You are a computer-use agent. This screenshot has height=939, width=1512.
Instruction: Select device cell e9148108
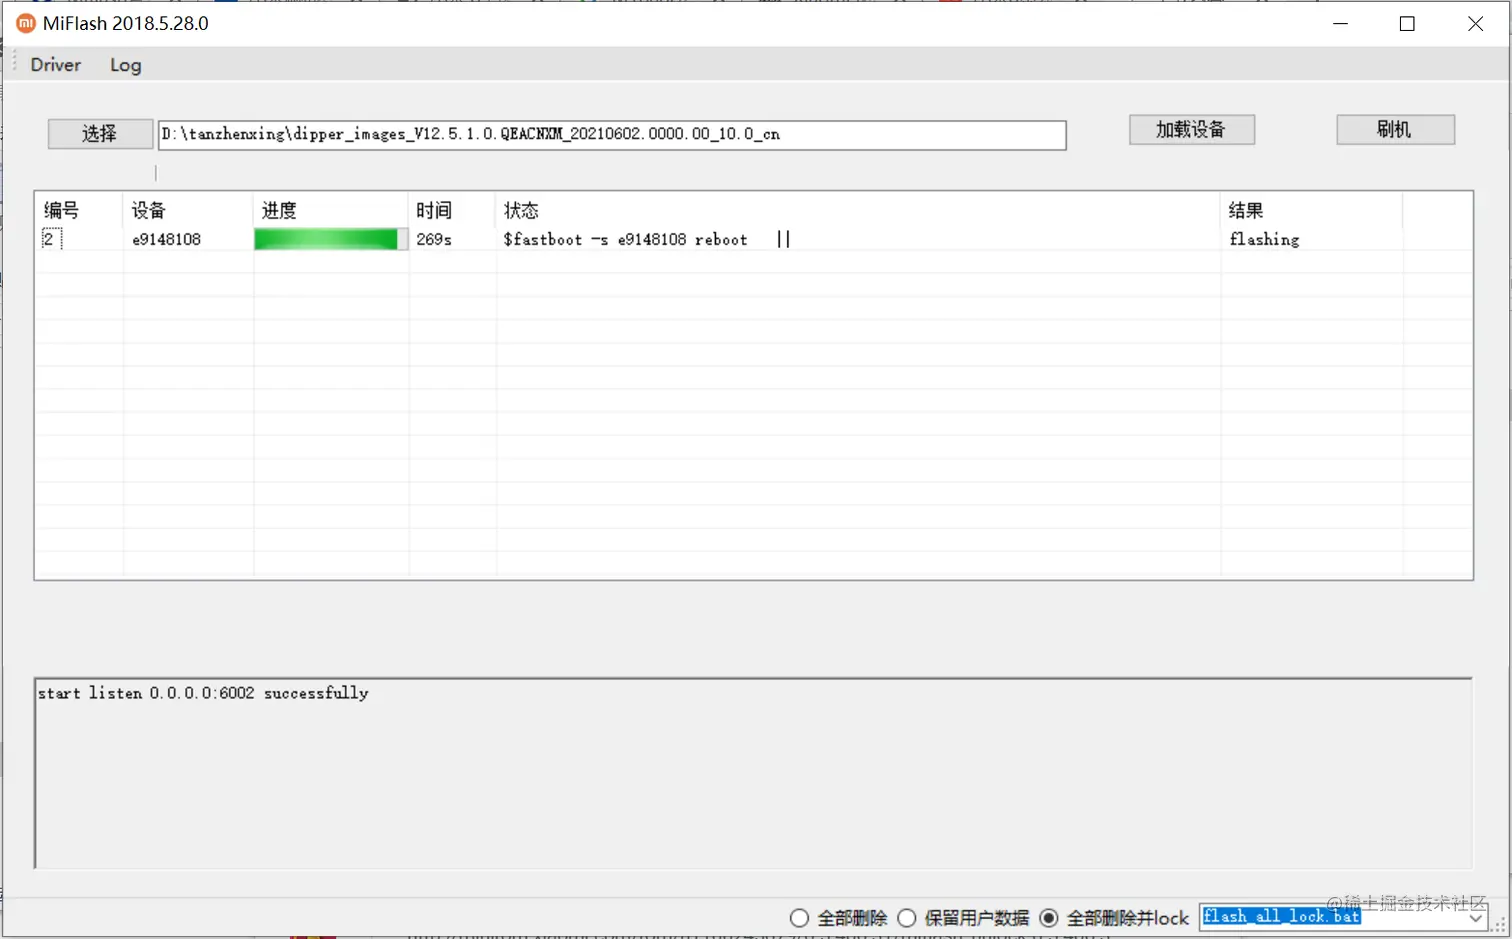166,239
